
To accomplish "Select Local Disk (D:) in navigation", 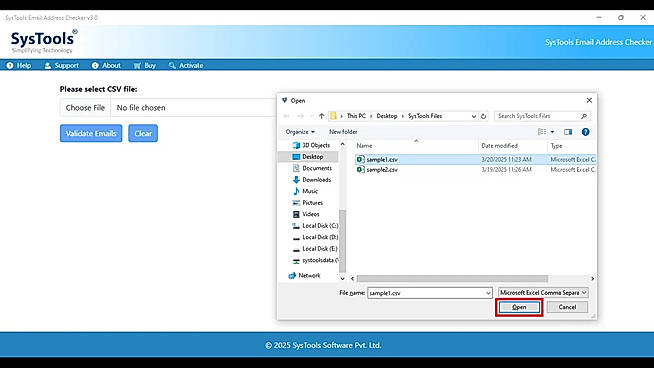I will [315, 237].
